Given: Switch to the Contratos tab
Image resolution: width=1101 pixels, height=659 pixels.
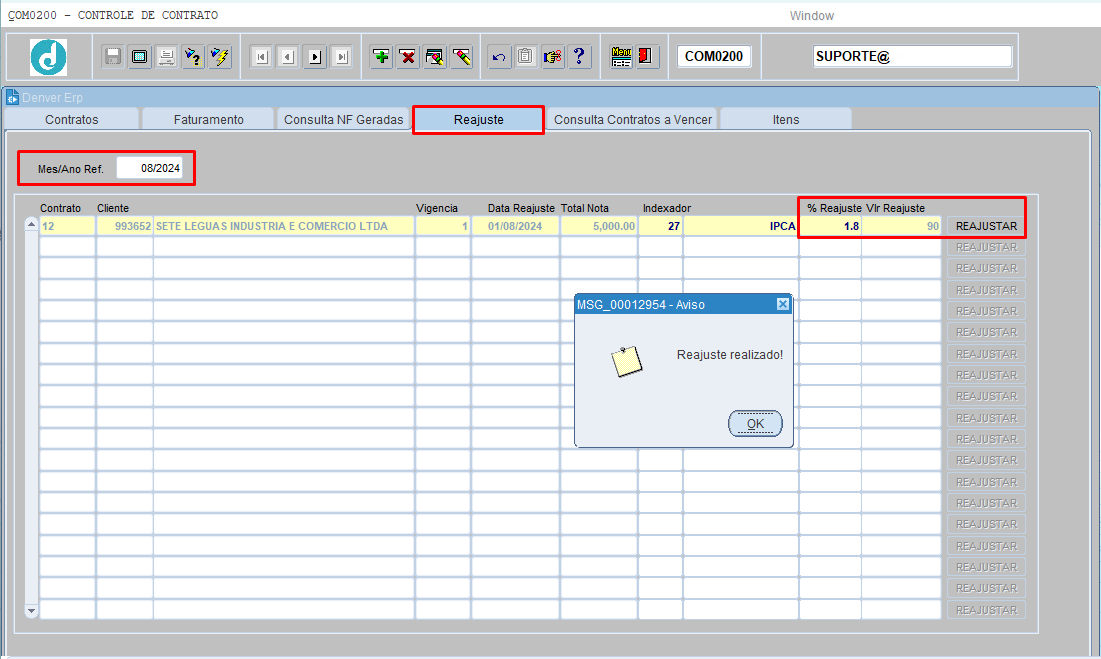Looking at the screenshot, I should point(72,119).
